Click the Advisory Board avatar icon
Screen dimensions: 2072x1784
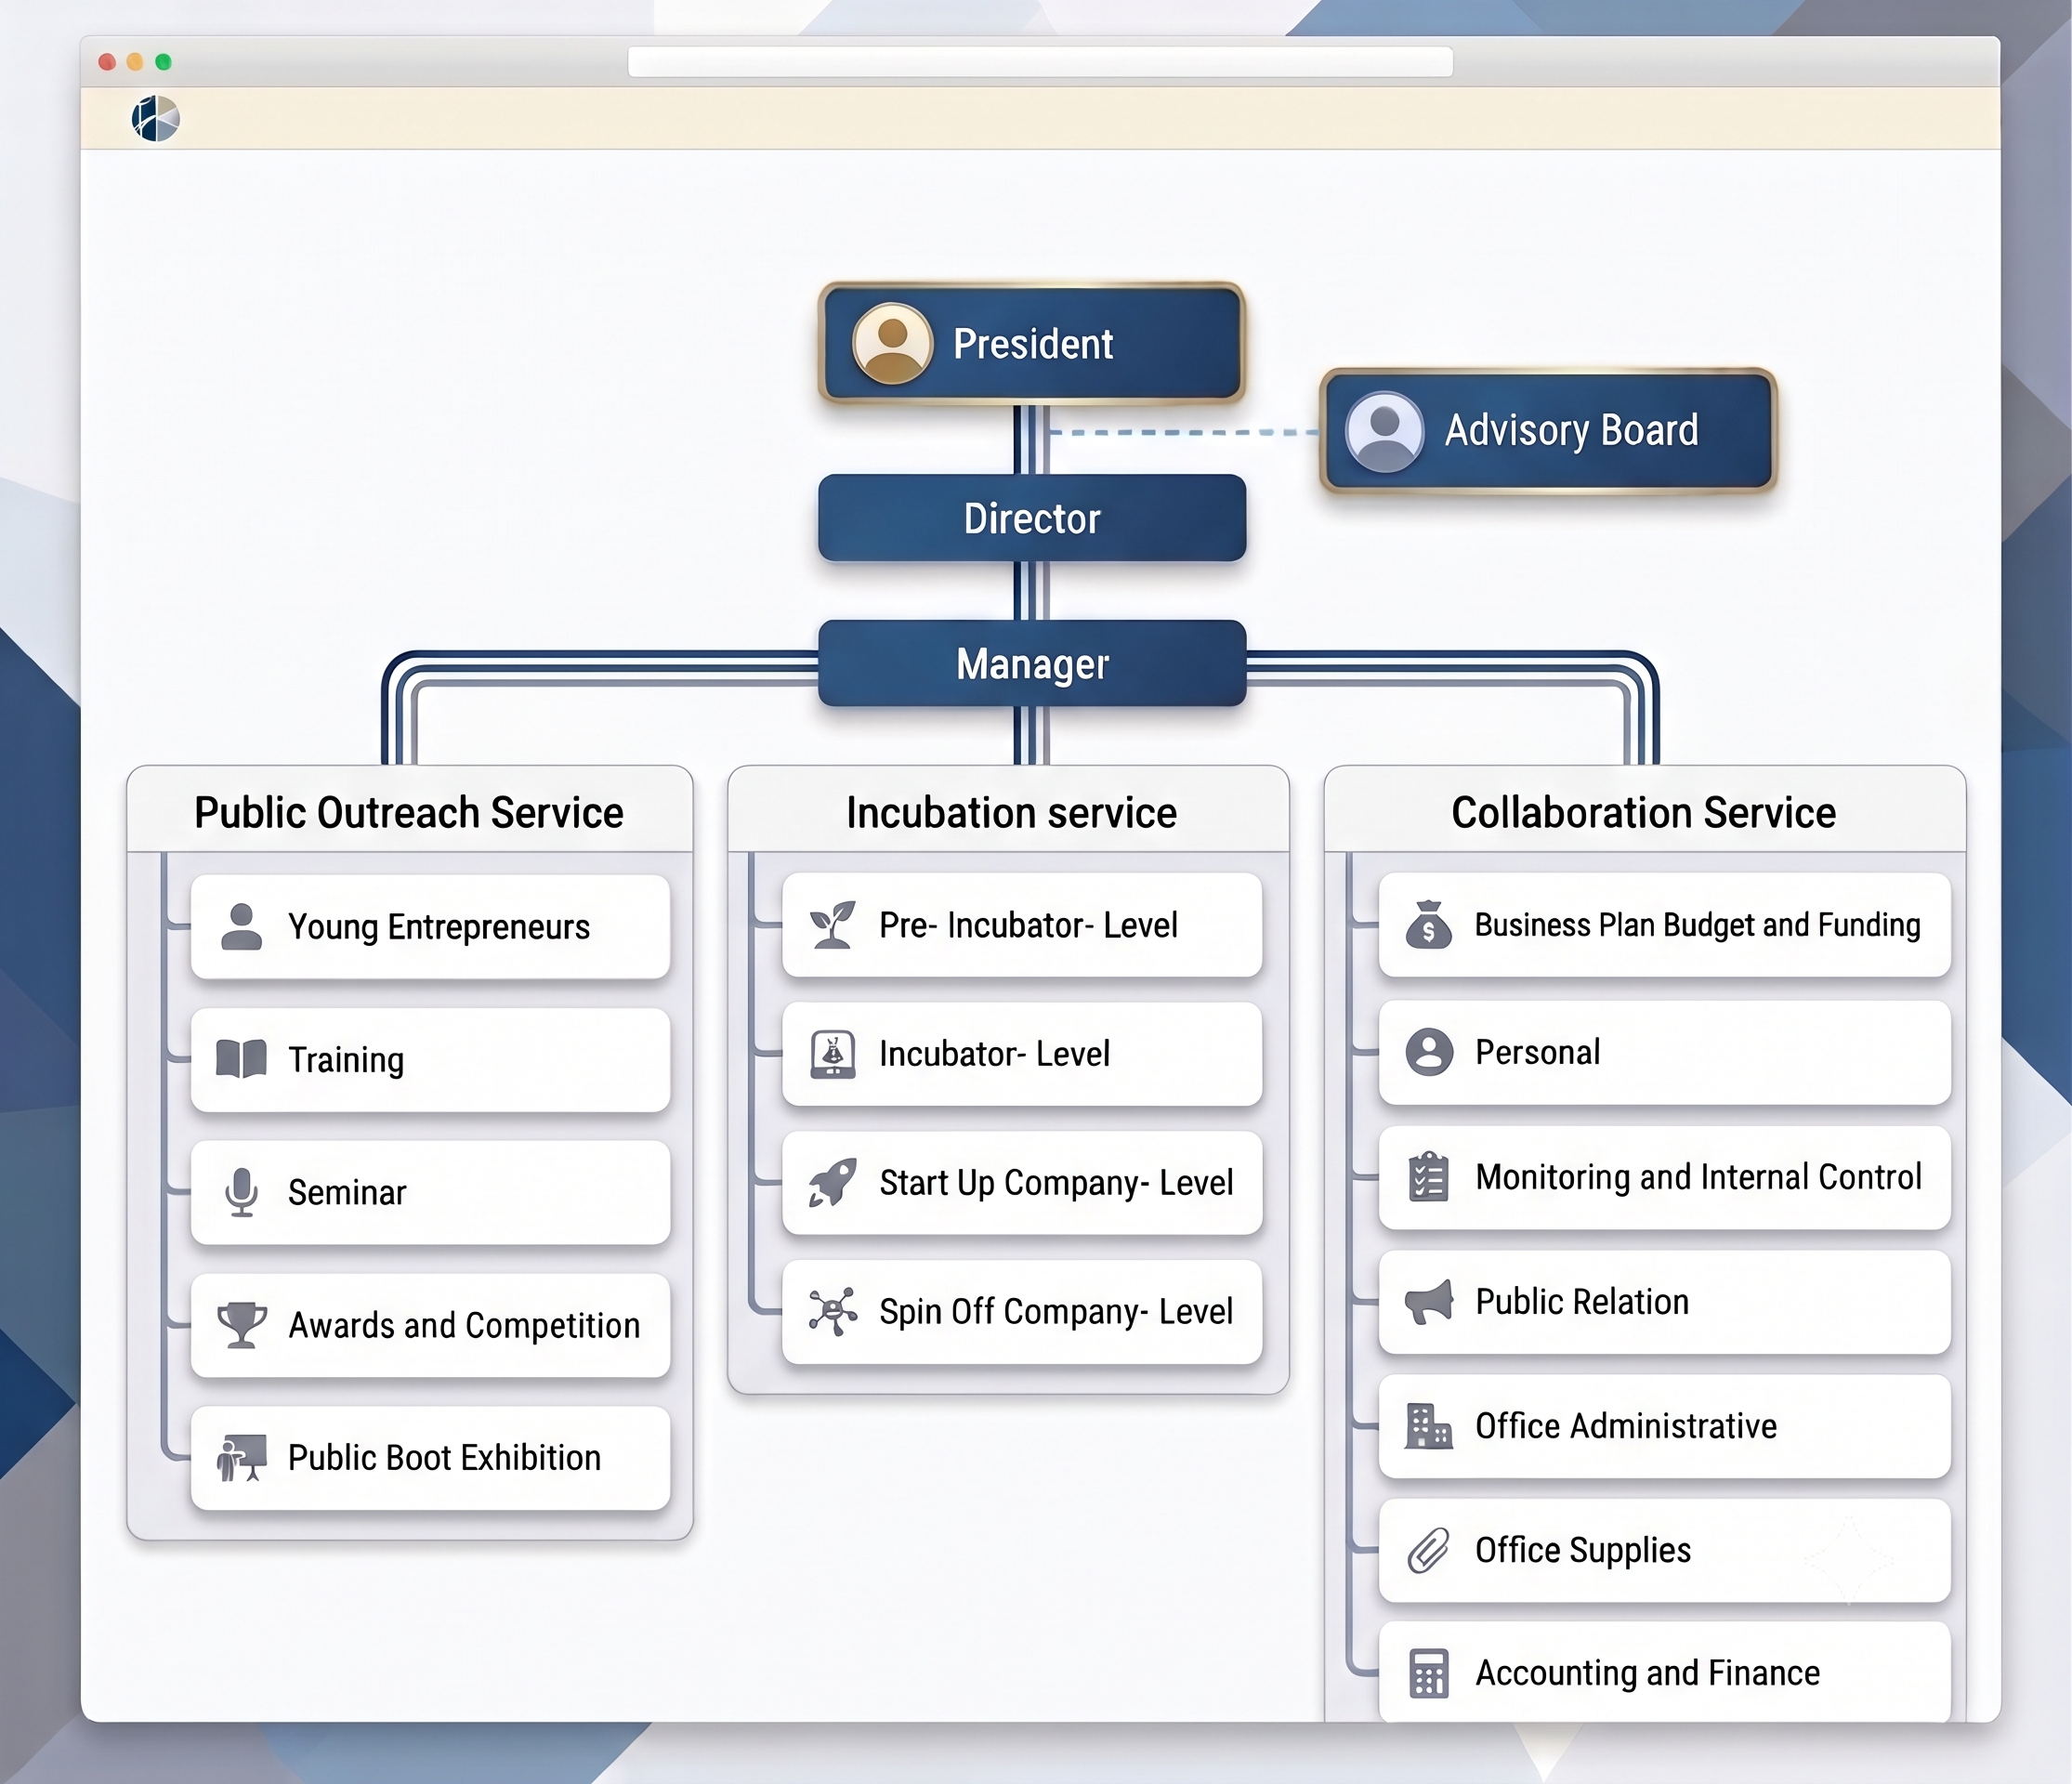[x=1384, y=431]
